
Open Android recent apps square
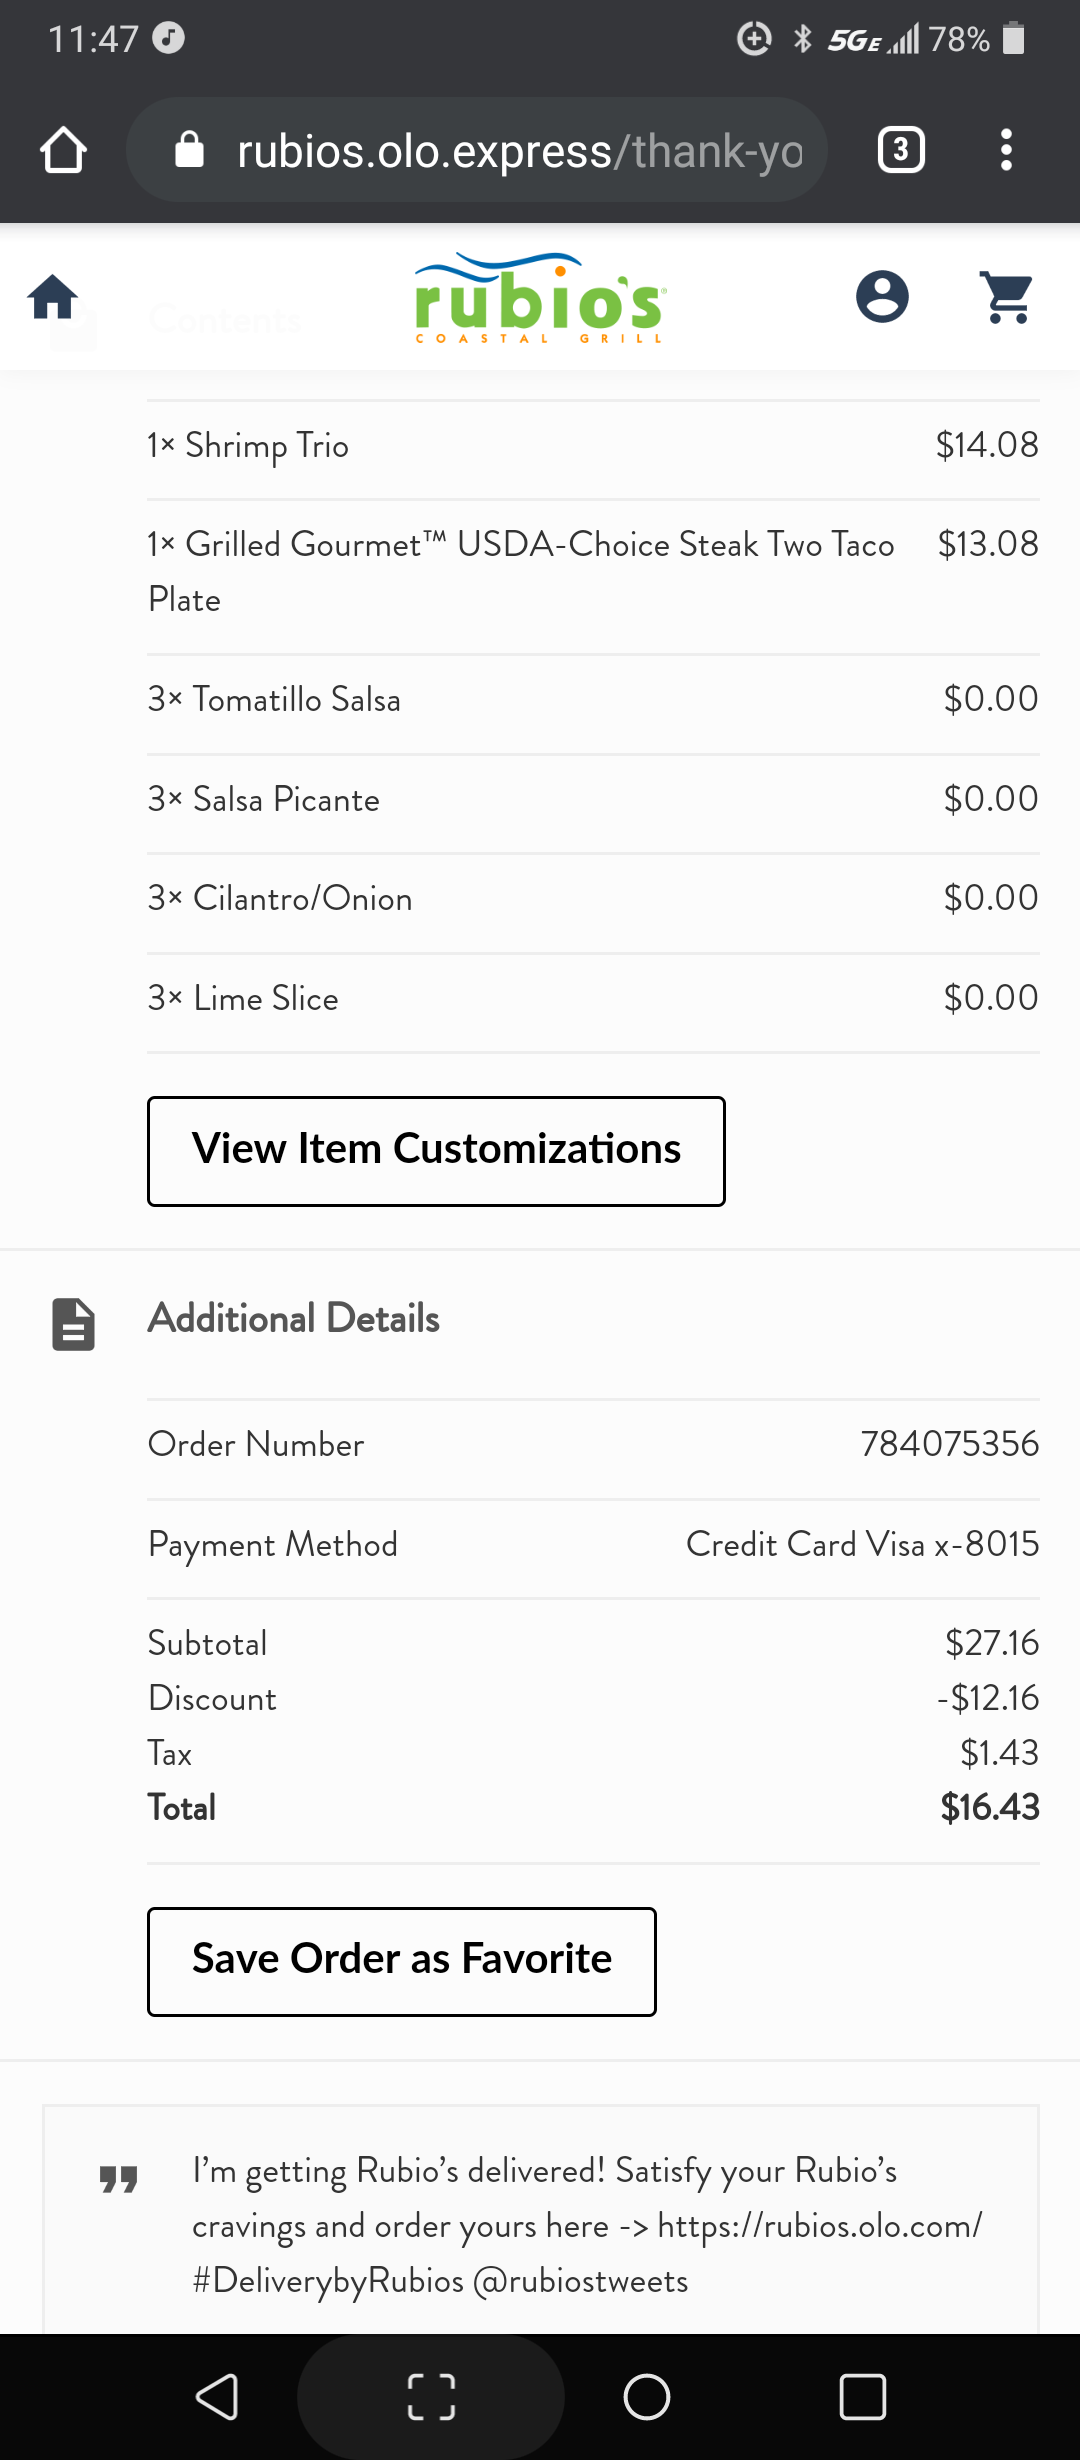coord(862,2397)
